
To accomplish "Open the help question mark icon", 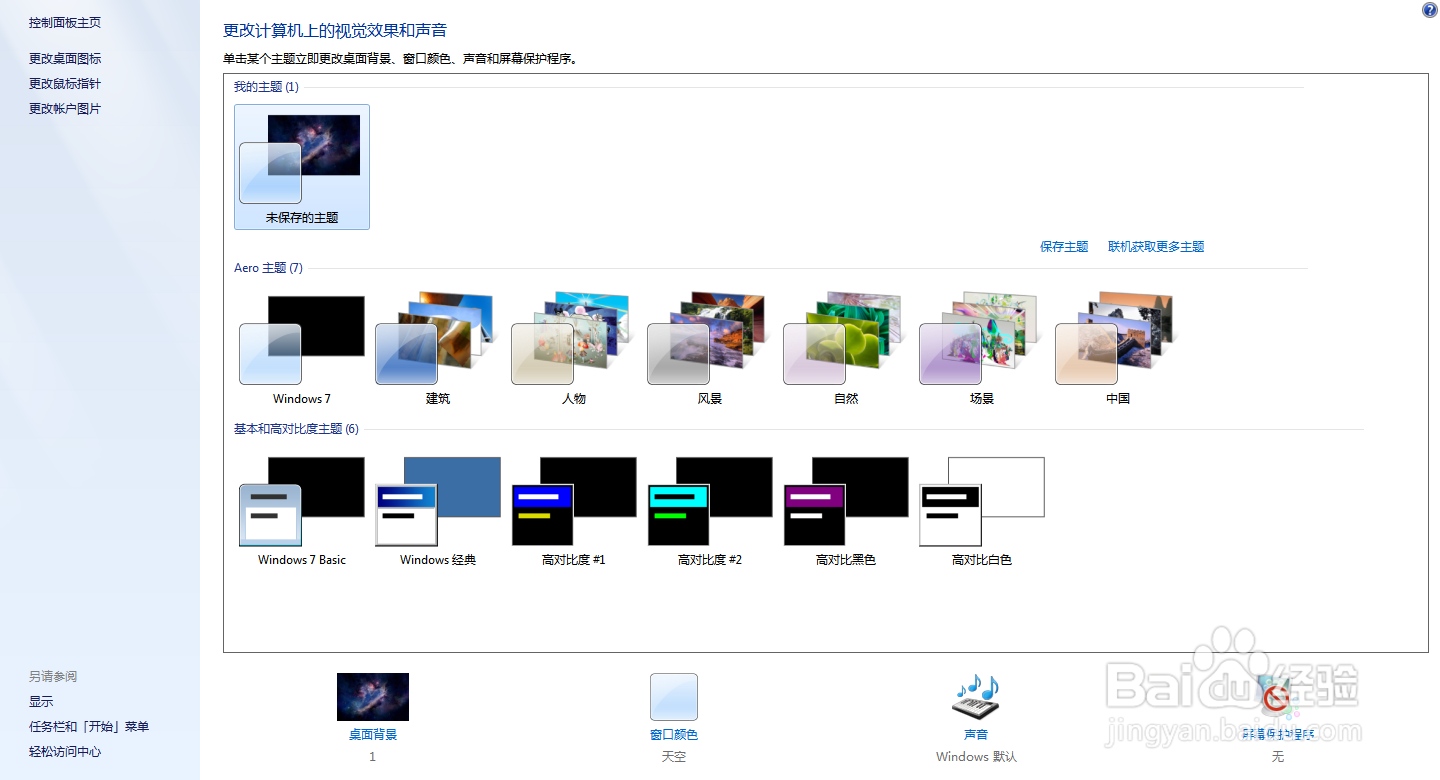I will click(x=1429, y=10).
